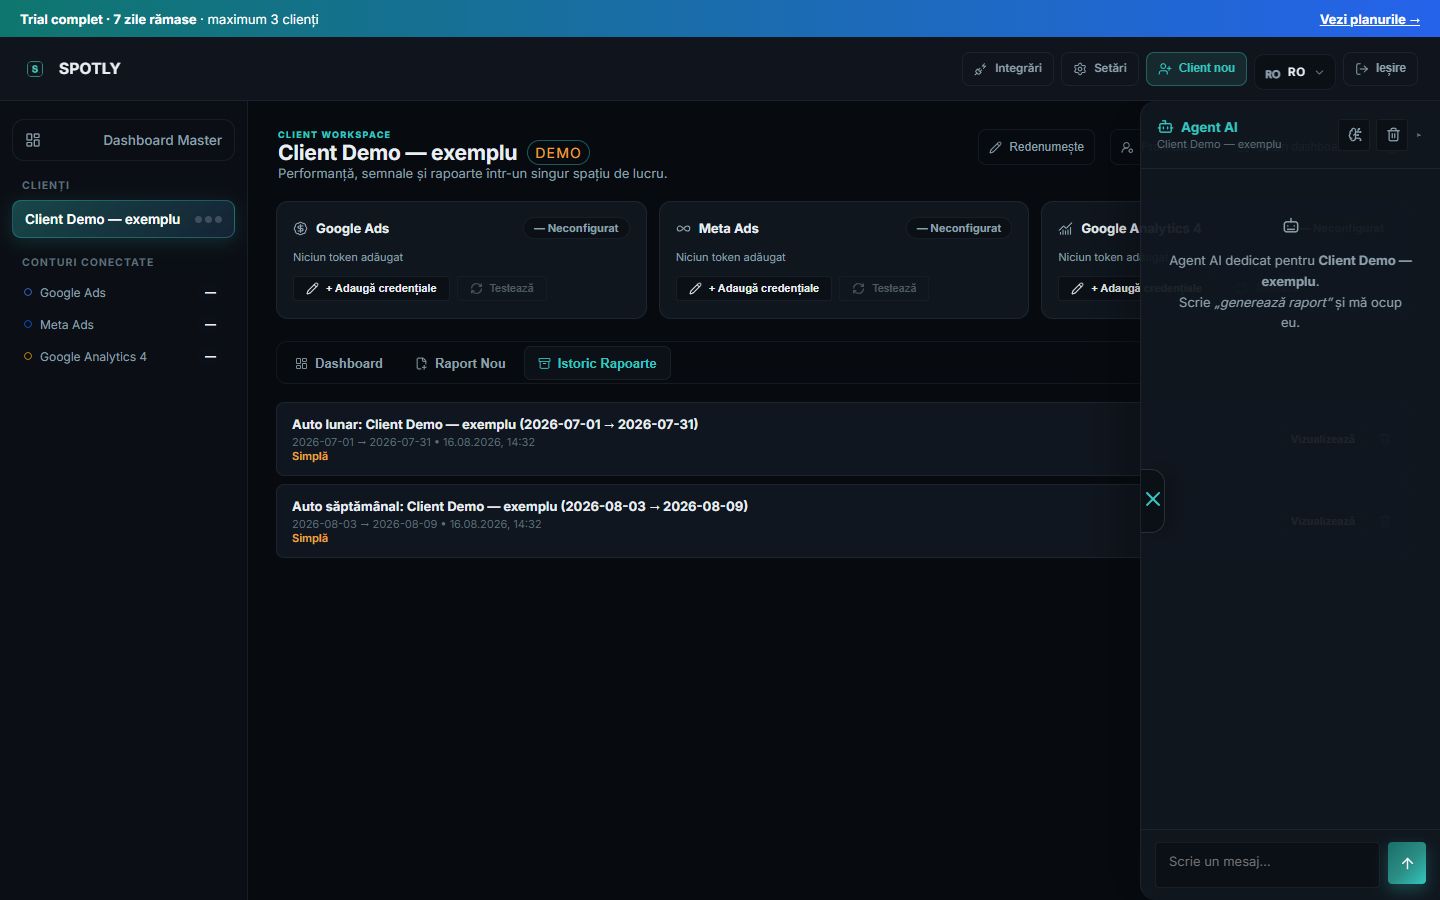1440x900 pixels.
Task: Click the robot icon in the chat body
Action: (1291, 226)
